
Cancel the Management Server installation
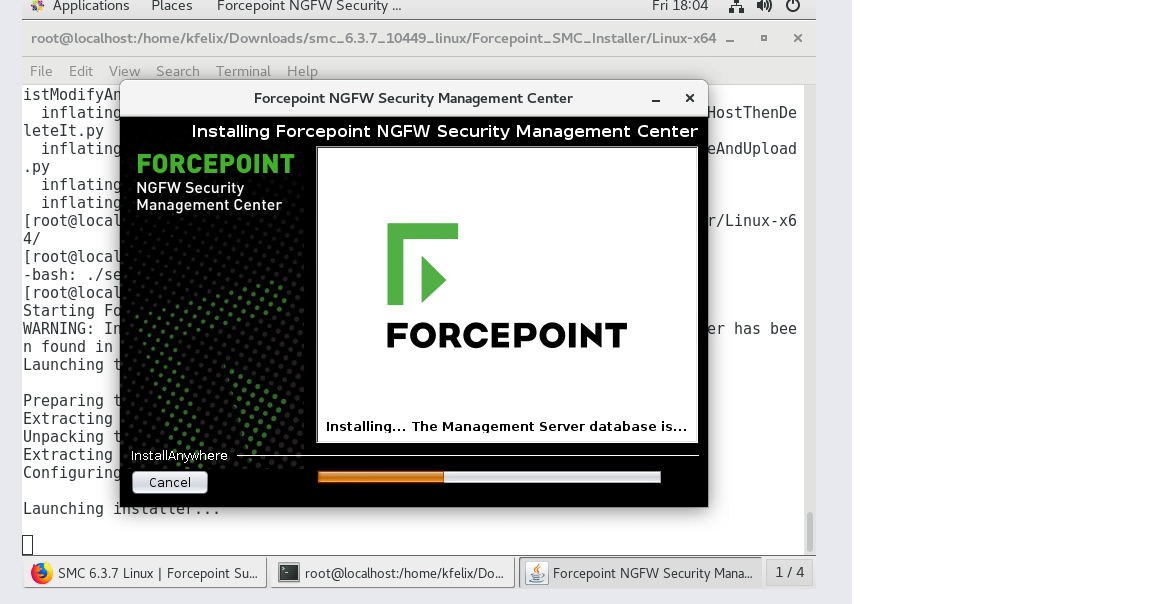point(169,482)
